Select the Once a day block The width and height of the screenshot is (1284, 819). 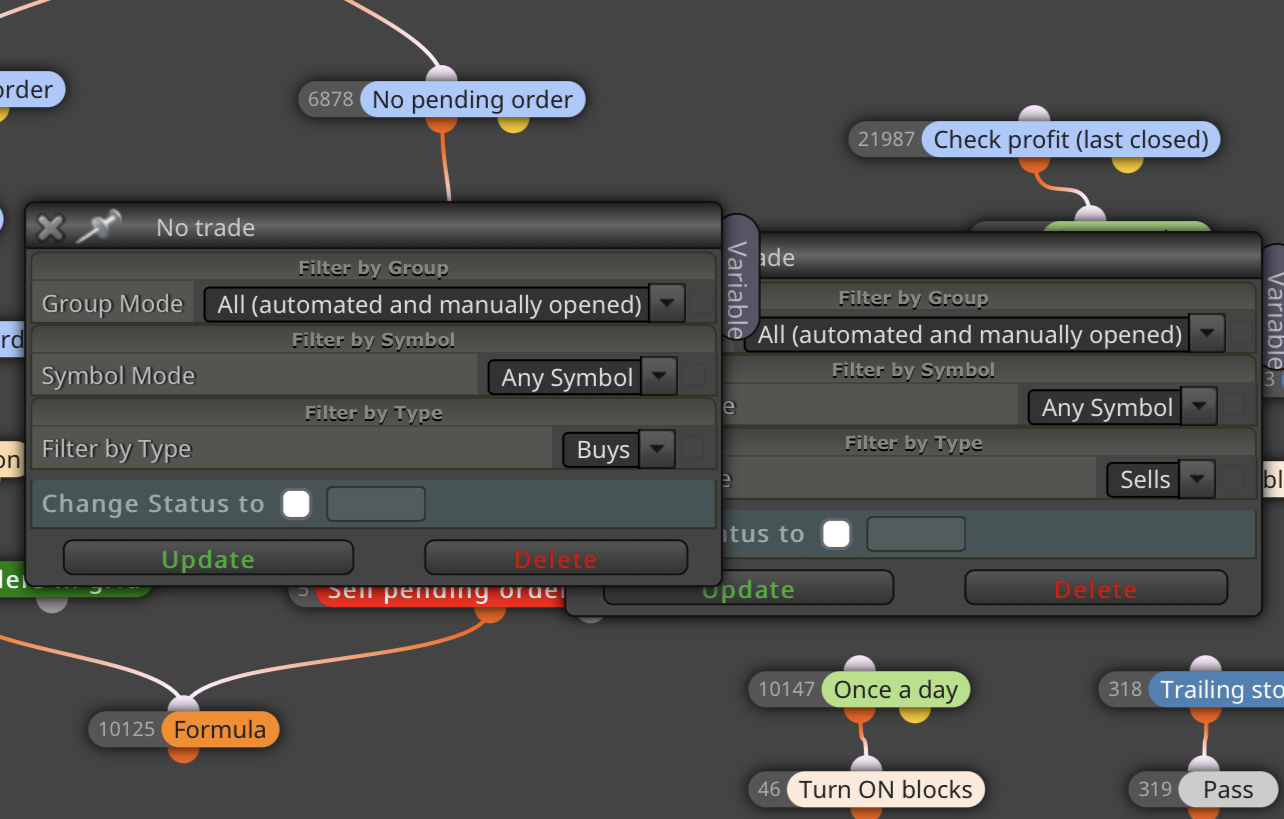(x=896, y=689)
